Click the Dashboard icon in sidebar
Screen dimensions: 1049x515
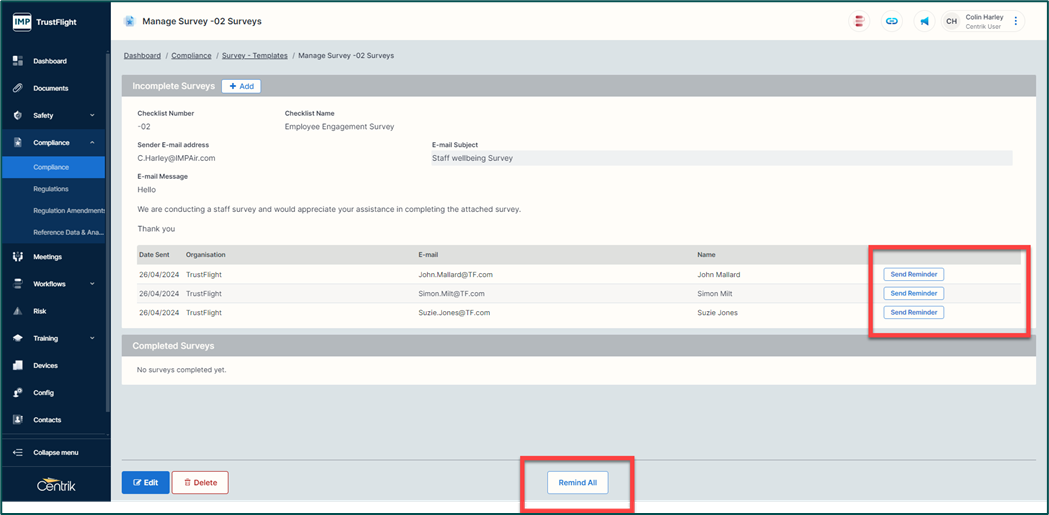coord(18,61)
